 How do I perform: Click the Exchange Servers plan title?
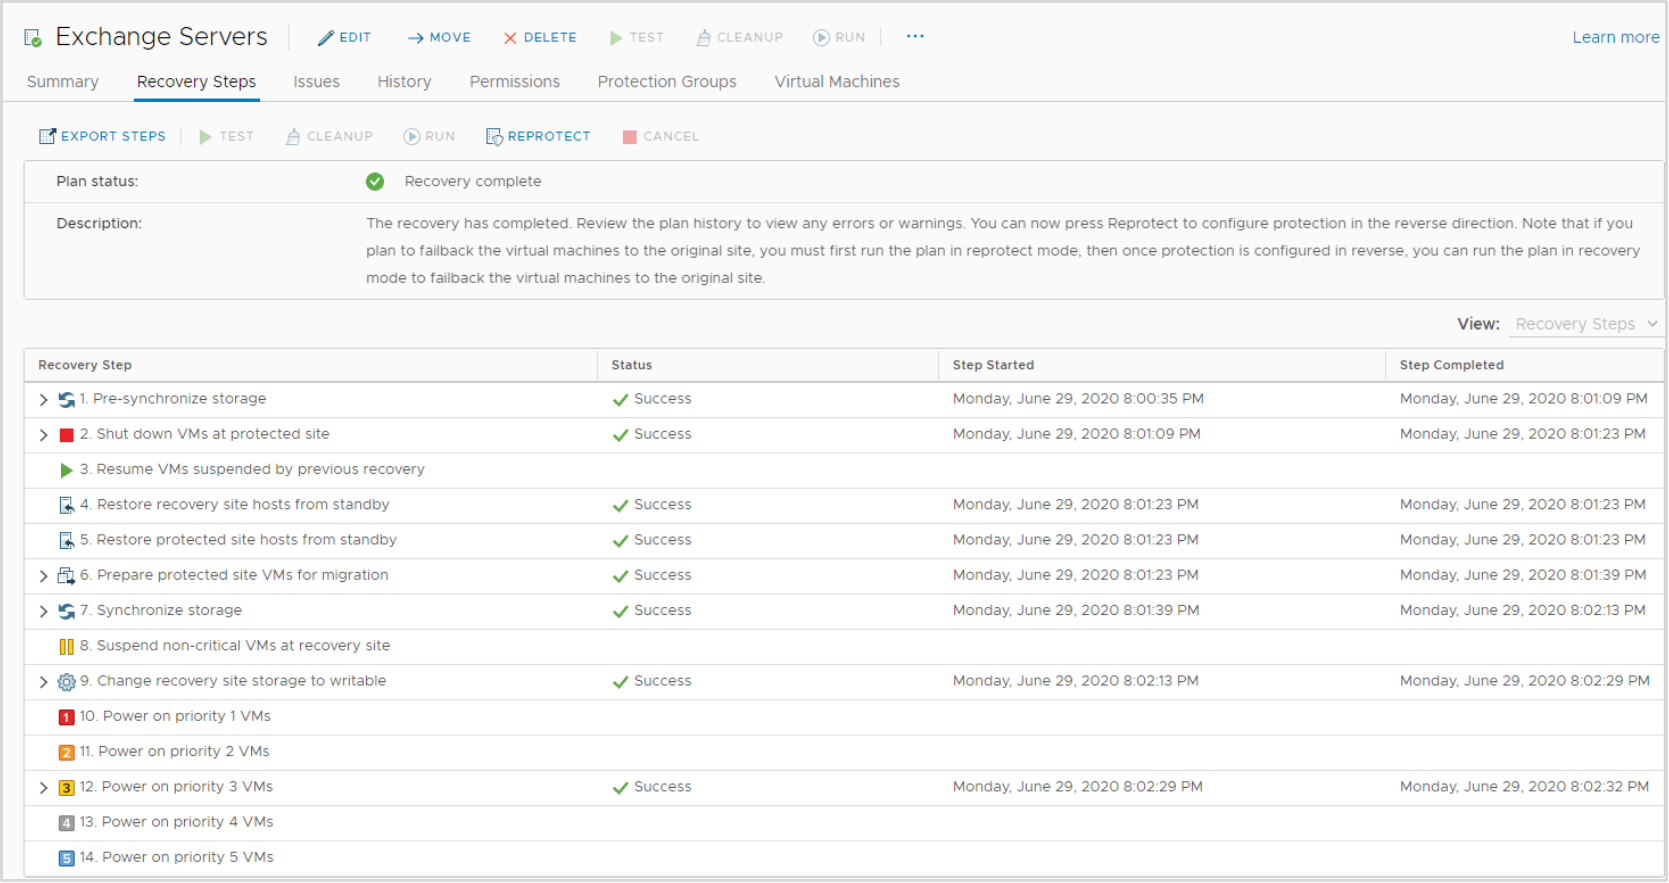tap(161, 37)
